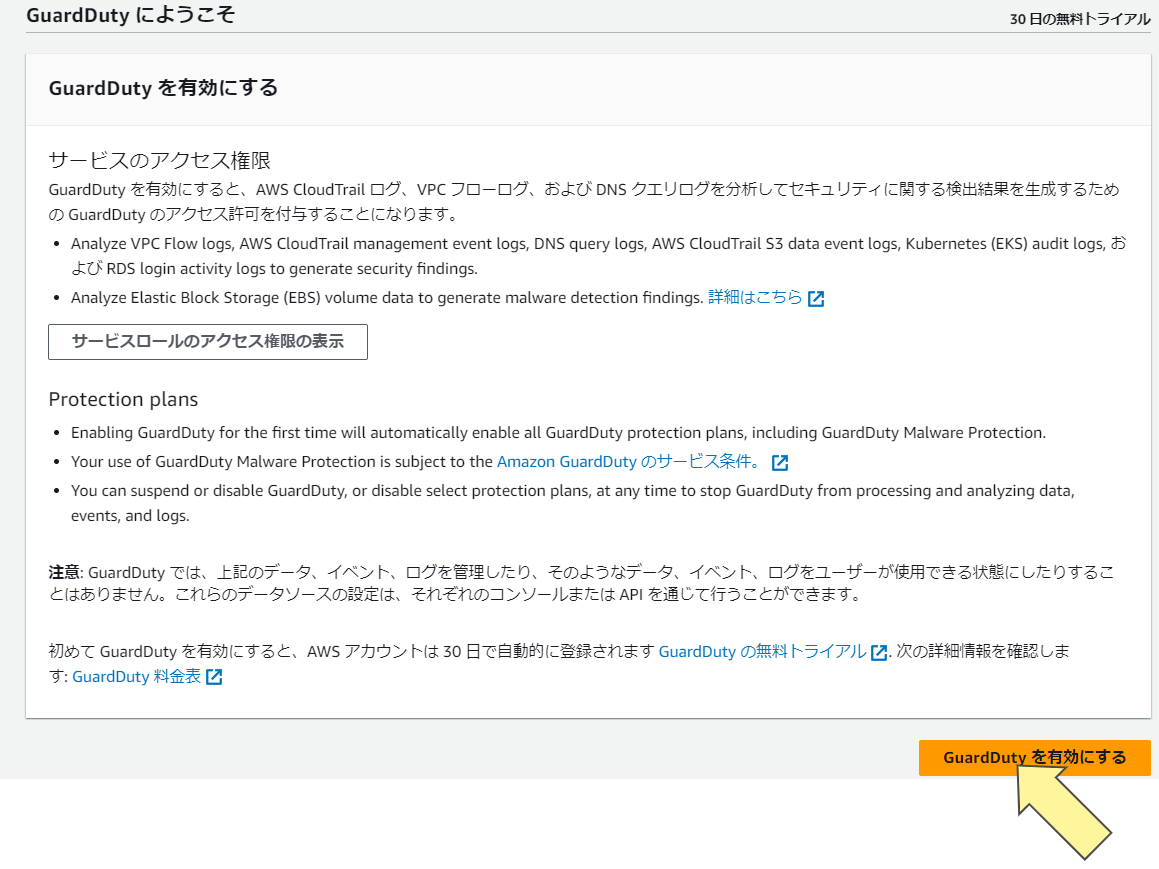Click bullet text starting Analyze VPC Flow logs
This screenshot has height=869, width=1159.
pyautogui.click(x=599, y=256)
